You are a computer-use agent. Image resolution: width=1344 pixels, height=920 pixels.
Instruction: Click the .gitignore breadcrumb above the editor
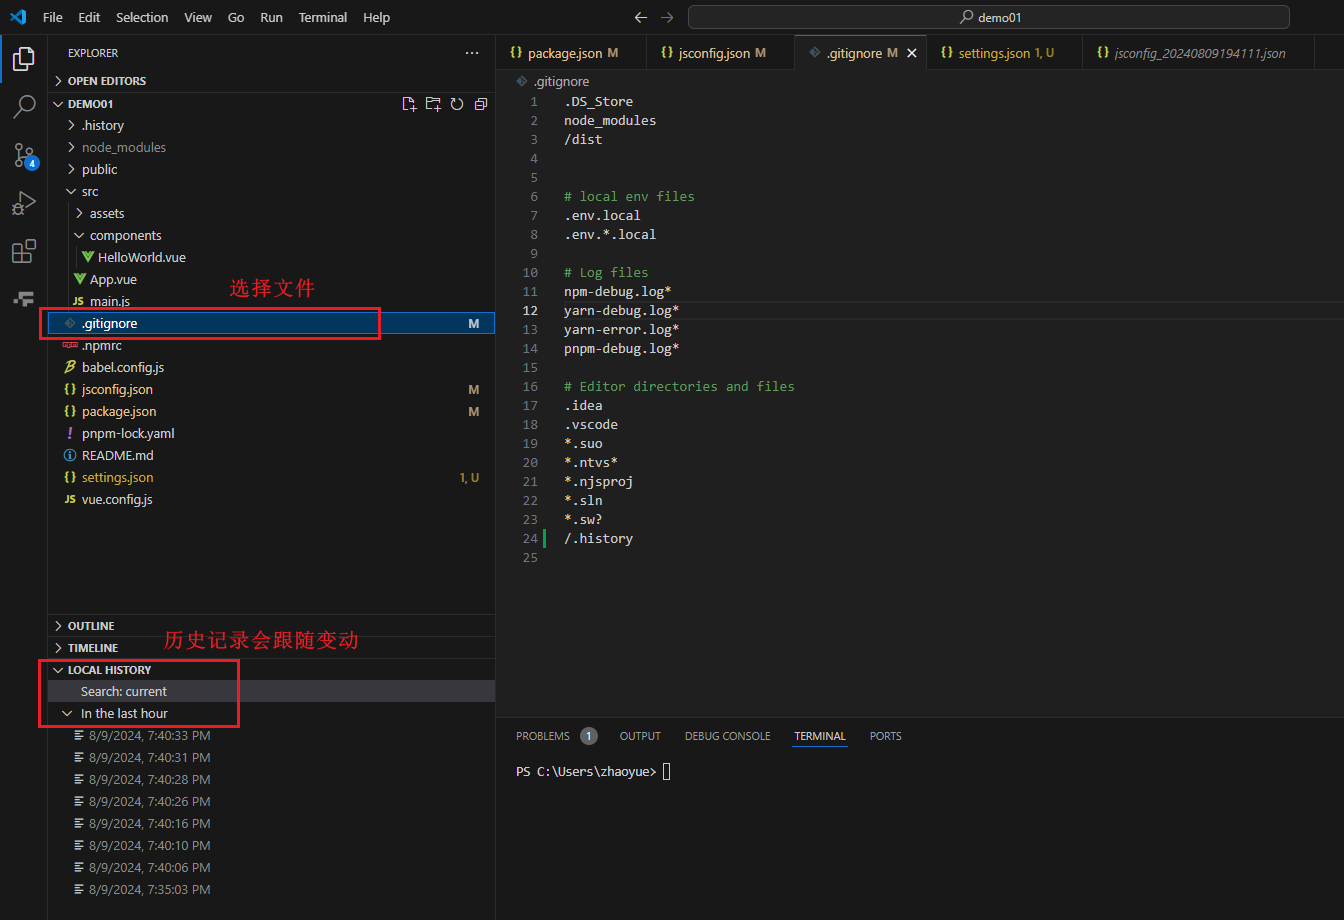[561, 81]
